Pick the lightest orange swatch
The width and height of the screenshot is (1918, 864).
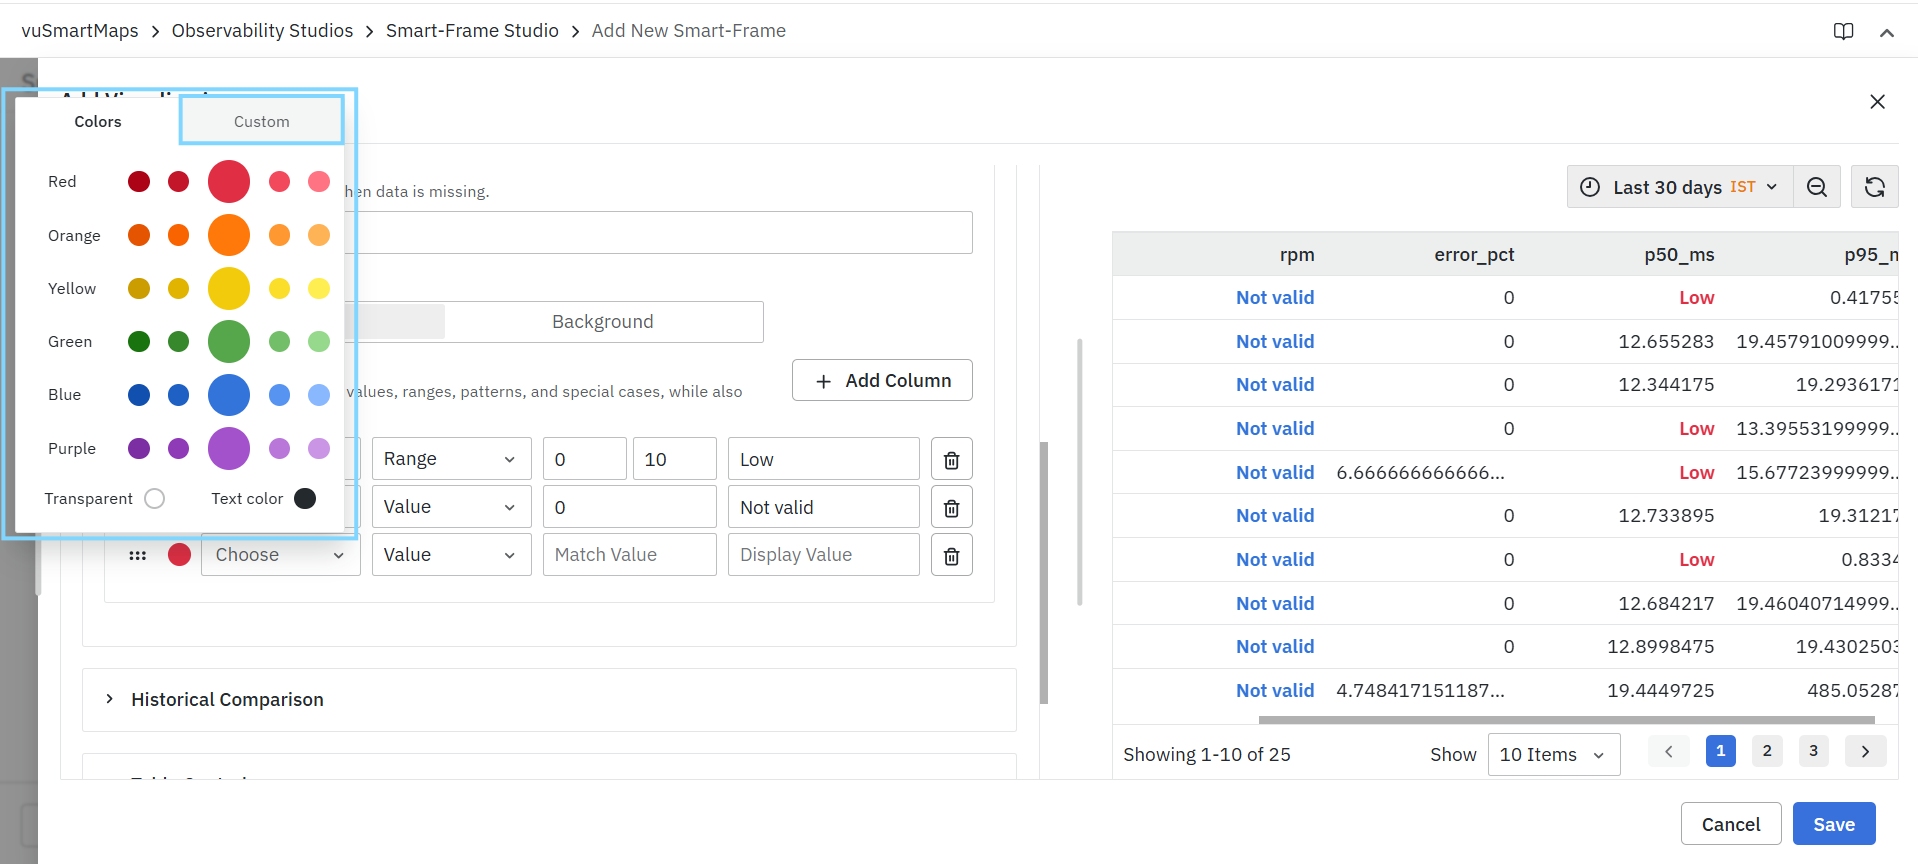319,235
